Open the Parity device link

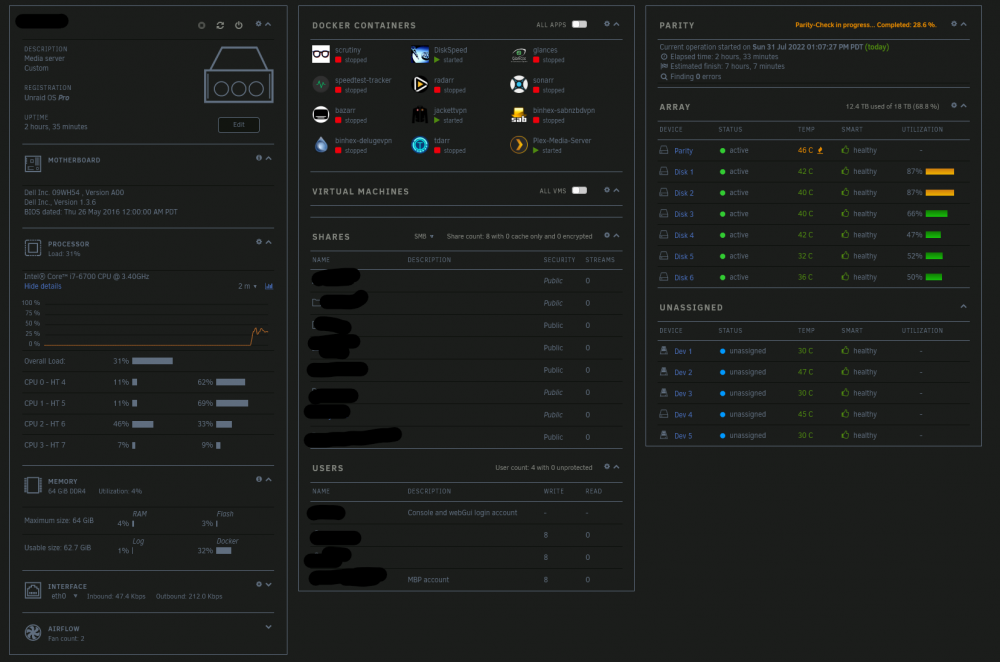point(684,151)
